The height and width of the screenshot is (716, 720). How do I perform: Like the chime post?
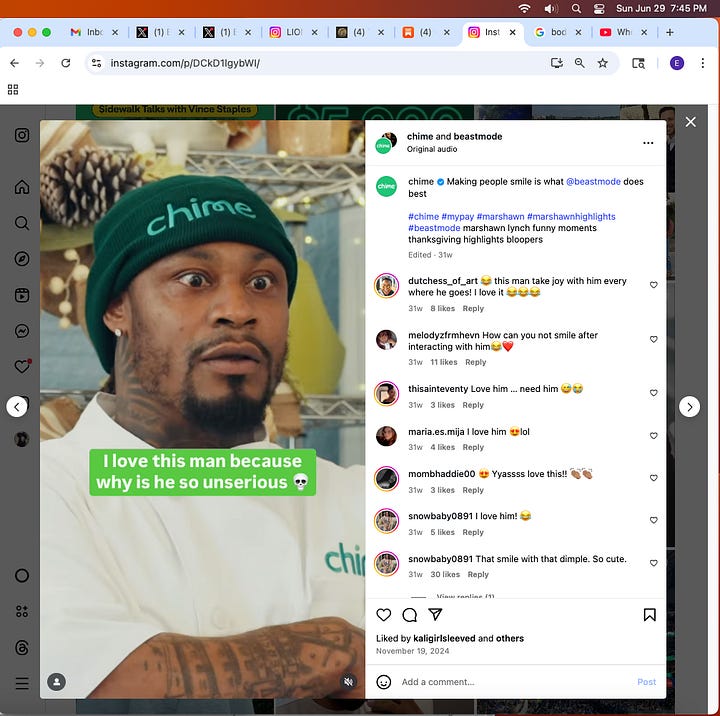tap(383, 615)
